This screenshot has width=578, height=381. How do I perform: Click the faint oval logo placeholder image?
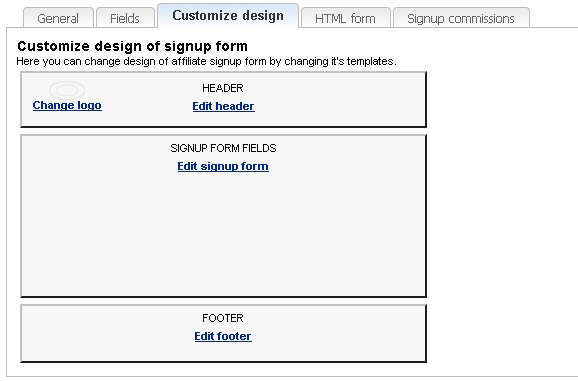(x=67, y=90)
